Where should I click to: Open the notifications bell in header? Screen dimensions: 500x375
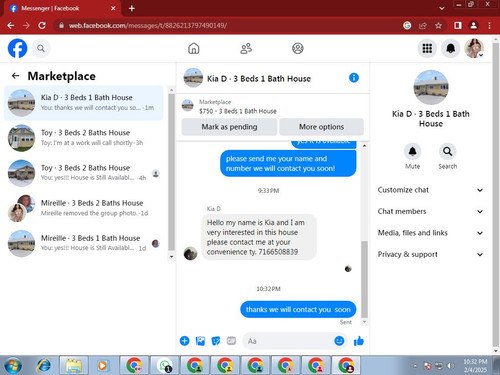coord(450,49)
